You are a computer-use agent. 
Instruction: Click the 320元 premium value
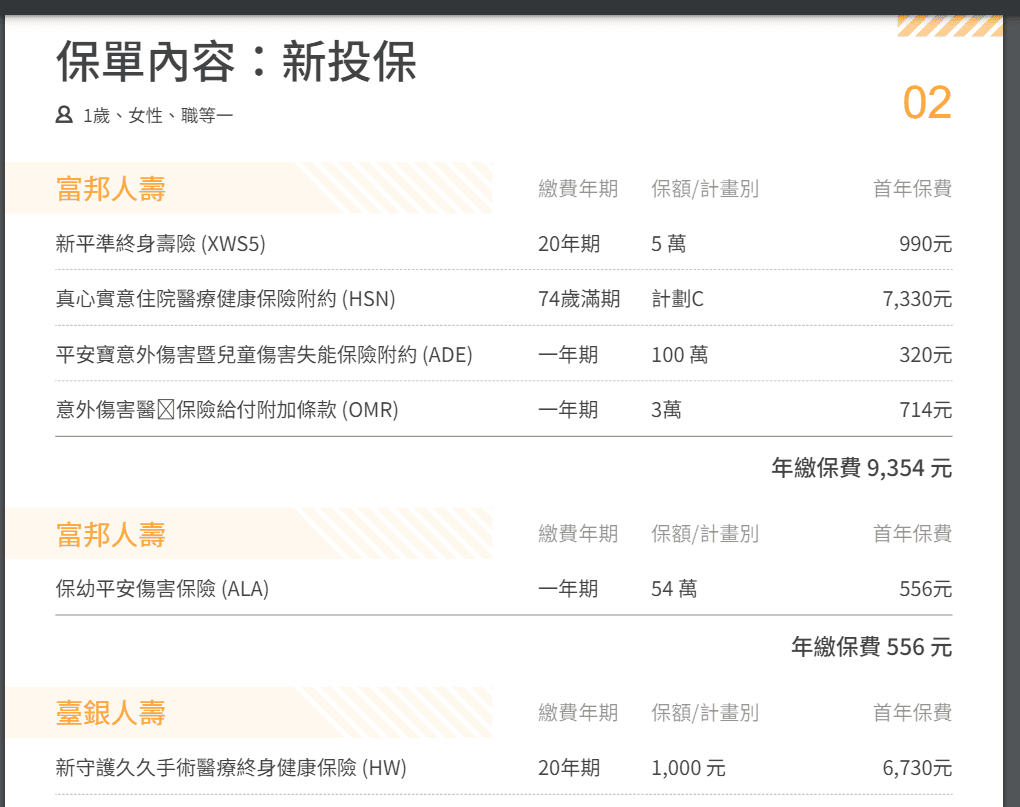click(x=926, y=355)
